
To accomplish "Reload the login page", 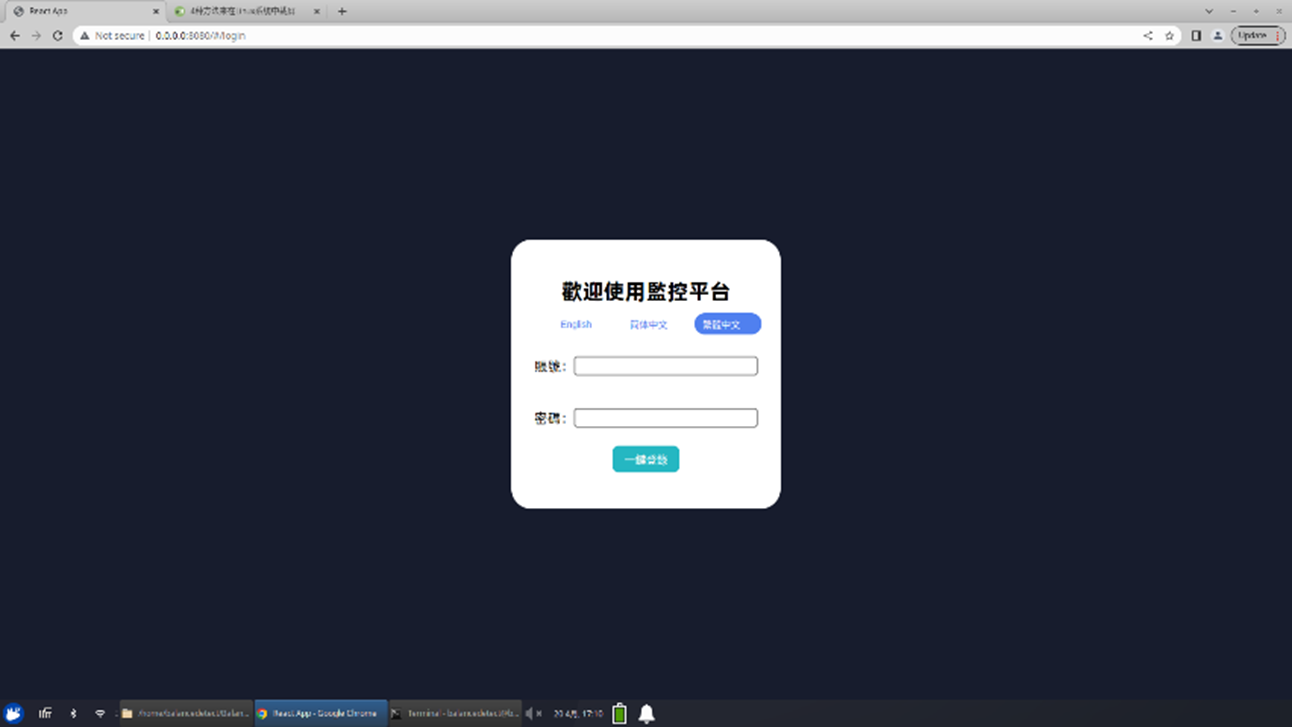I will coord(57,36).
